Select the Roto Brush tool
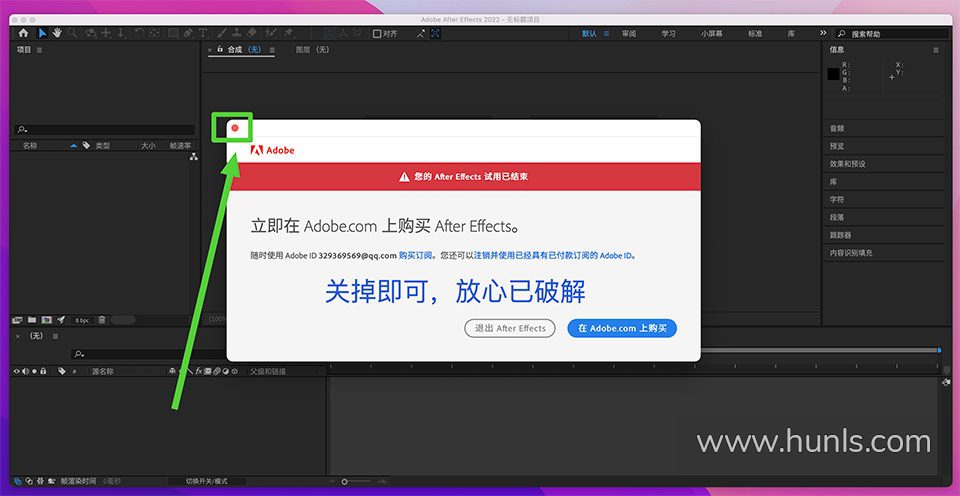 click(270, 33)
